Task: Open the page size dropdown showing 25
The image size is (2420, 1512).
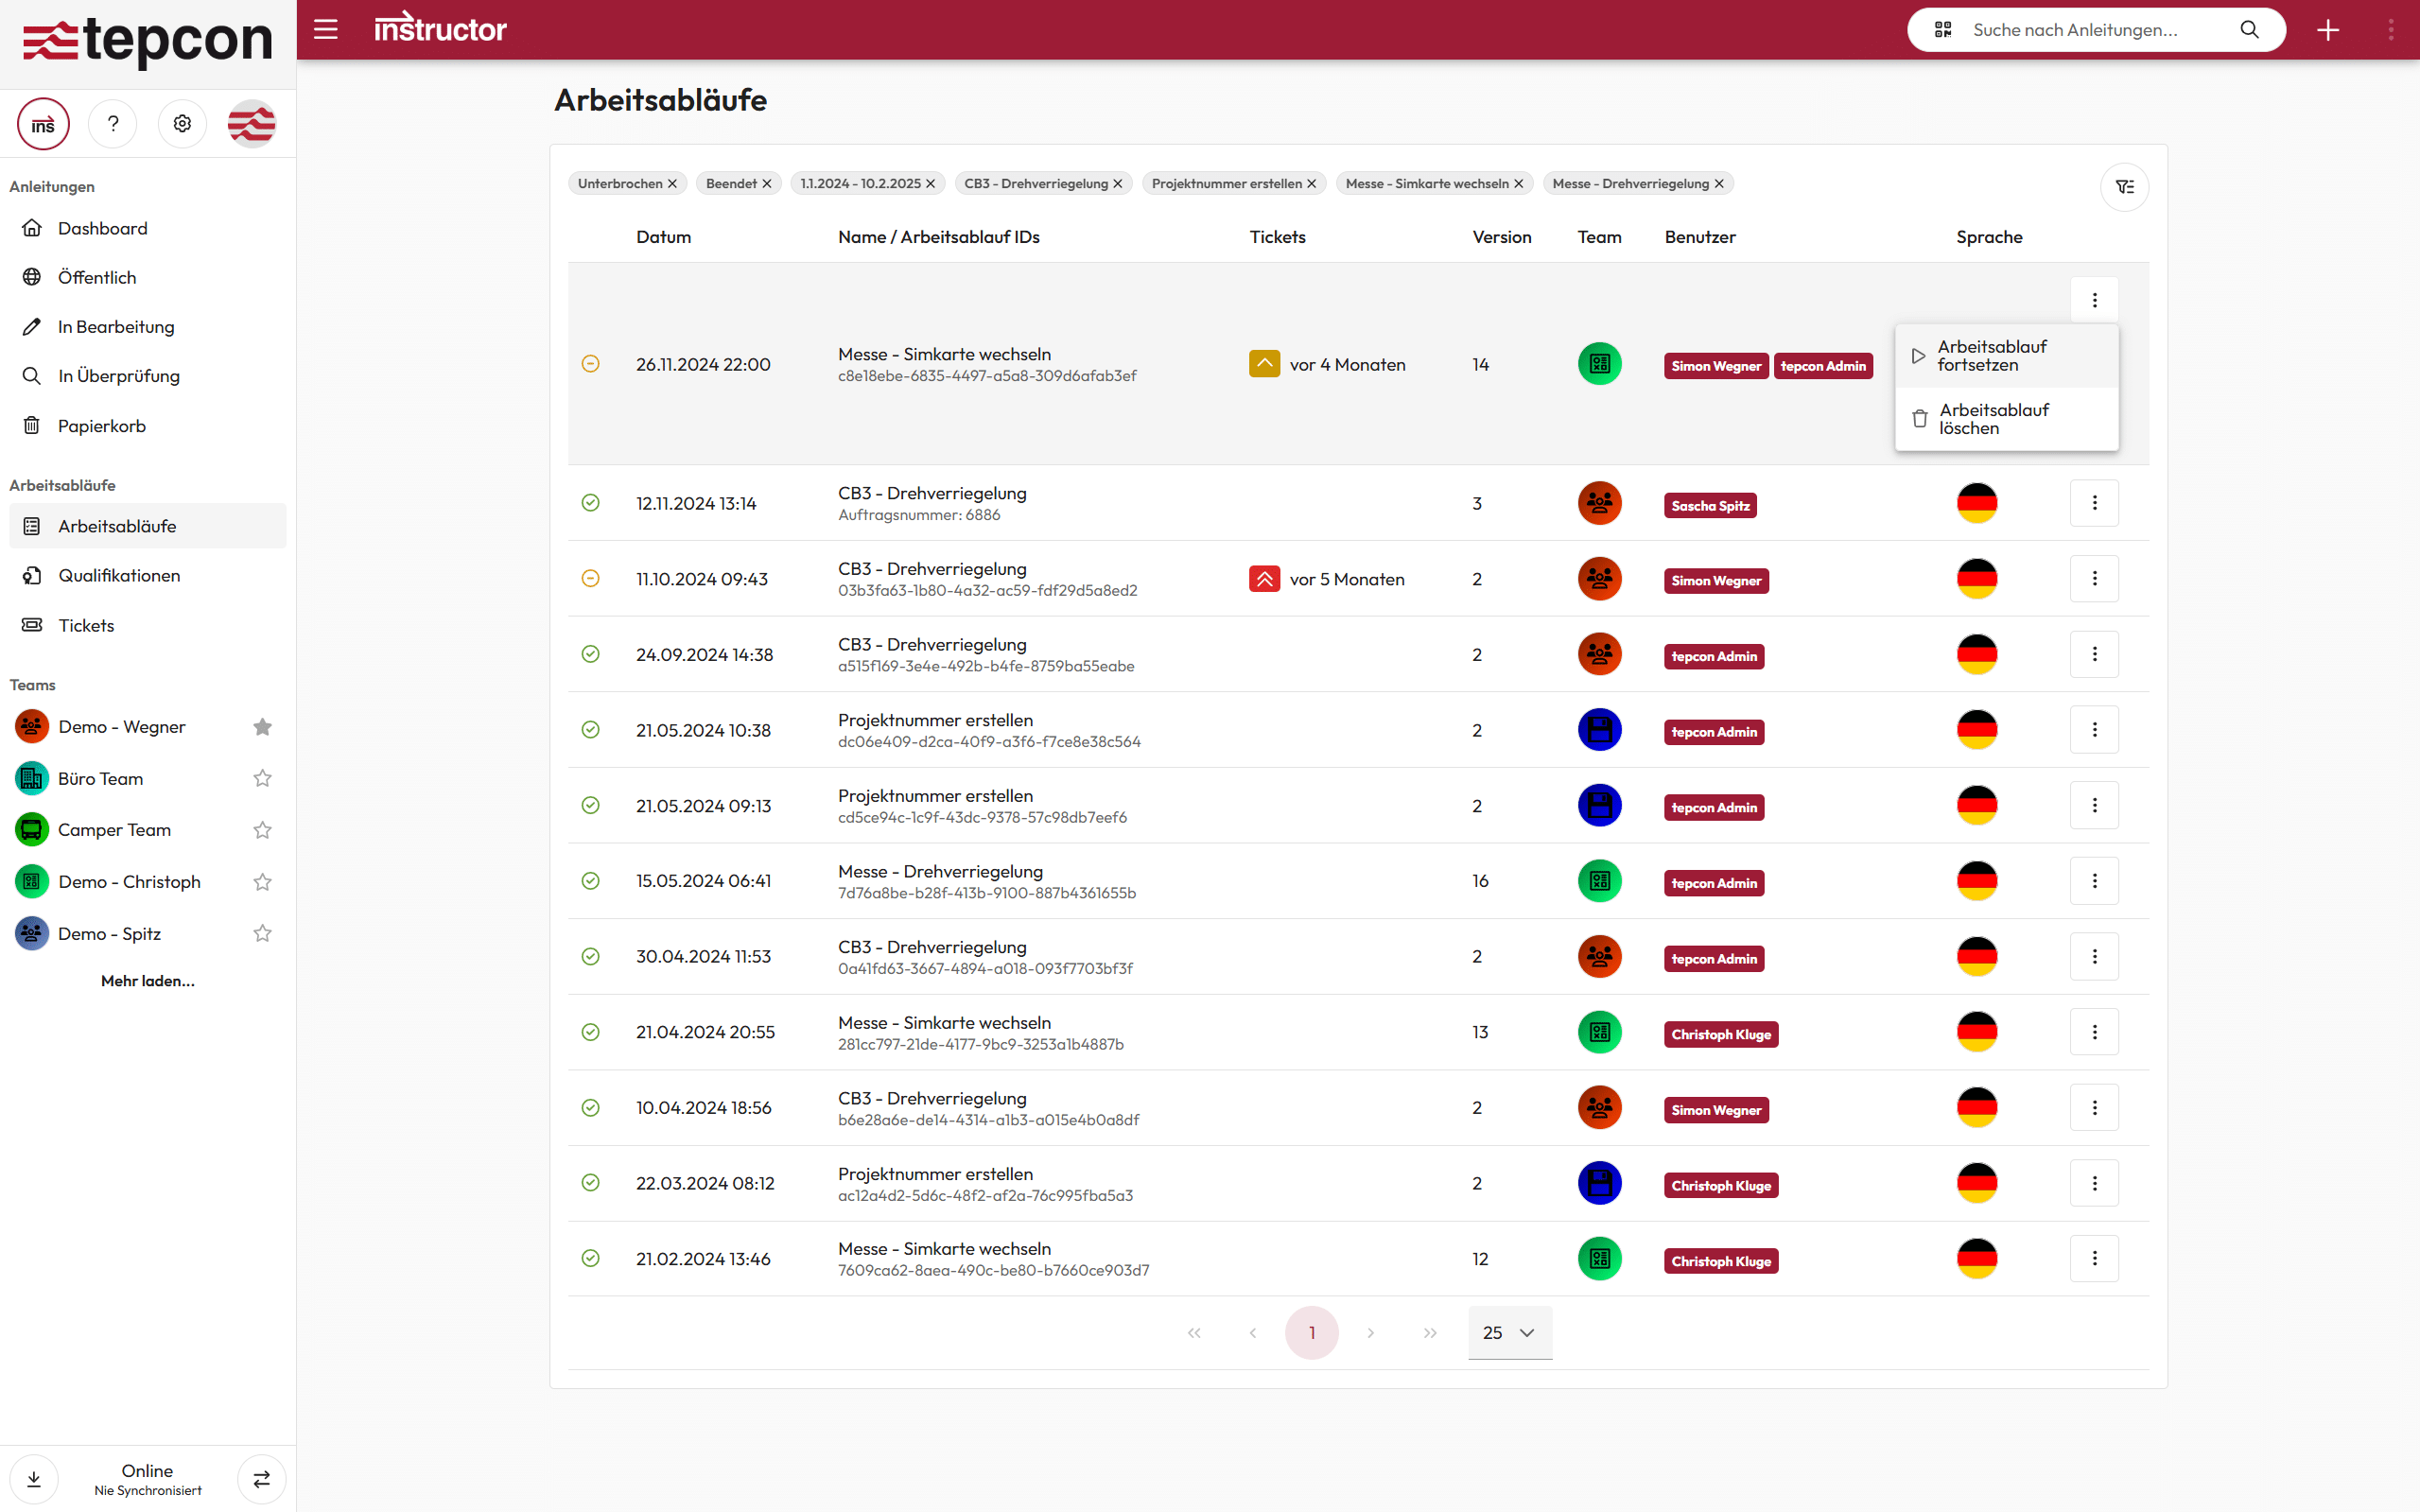Action: [1509, 1332]
